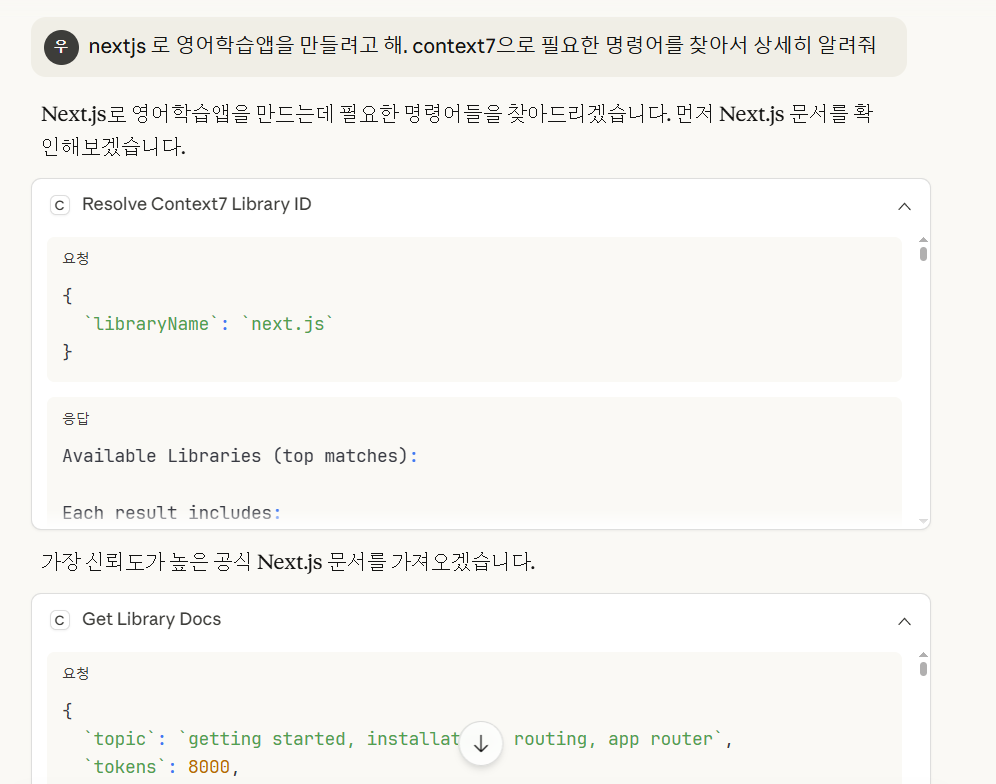The width and height of the screenshot is (996, 784).
Task: Click 'Available Libraries (top matches):' text
Action: (x=240, y=456)
